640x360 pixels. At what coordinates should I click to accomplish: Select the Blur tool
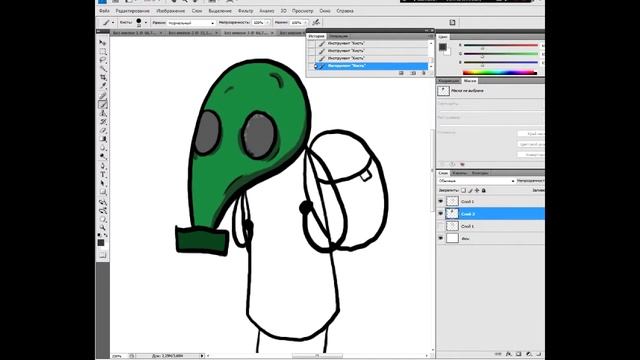pos(102,148)
